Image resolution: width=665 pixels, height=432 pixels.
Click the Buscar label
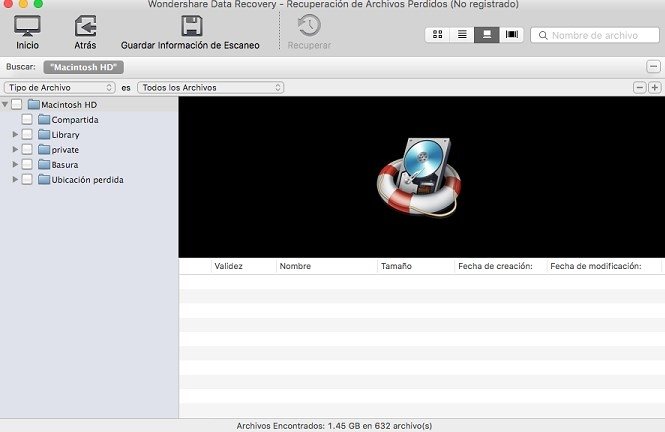tap(21, 67)
